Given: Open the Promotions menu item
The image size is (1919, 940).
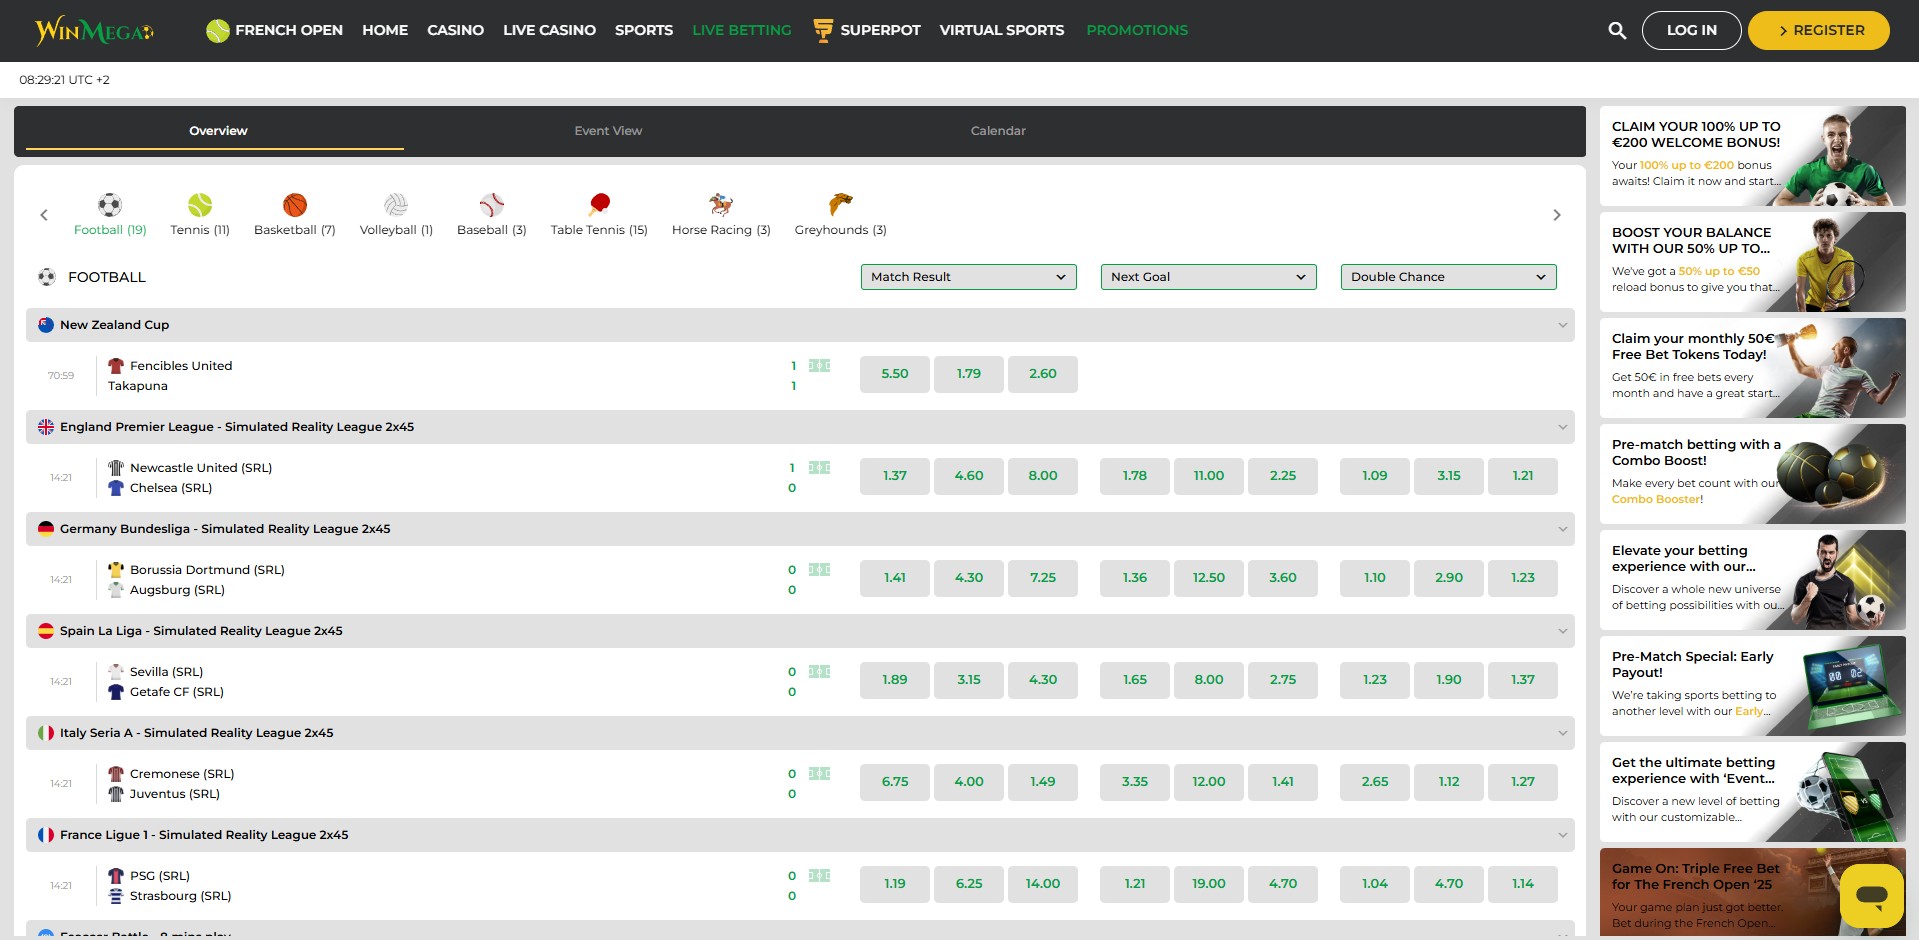Looking at the screenshot, I should coord(1137,30).
